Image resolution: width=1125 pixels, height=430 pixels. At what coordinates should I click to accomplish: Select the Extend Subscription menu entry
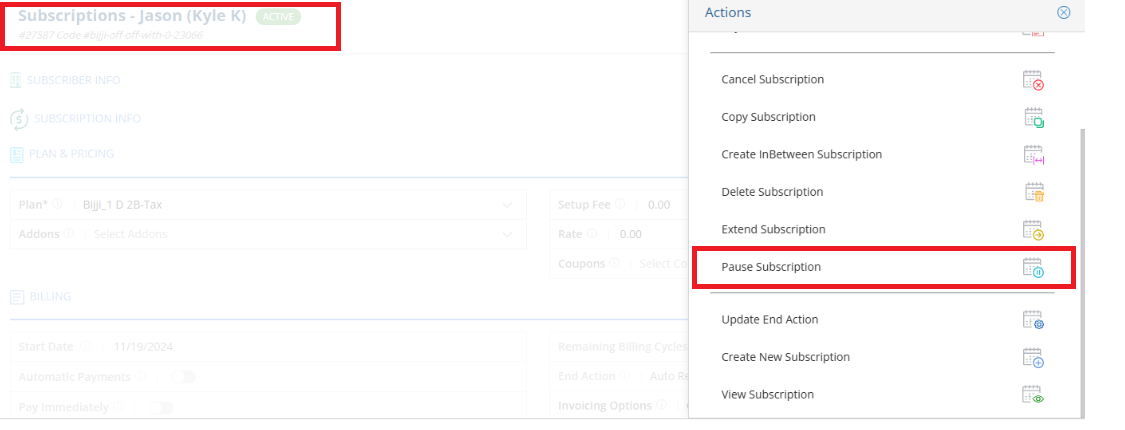pos(883,229)
